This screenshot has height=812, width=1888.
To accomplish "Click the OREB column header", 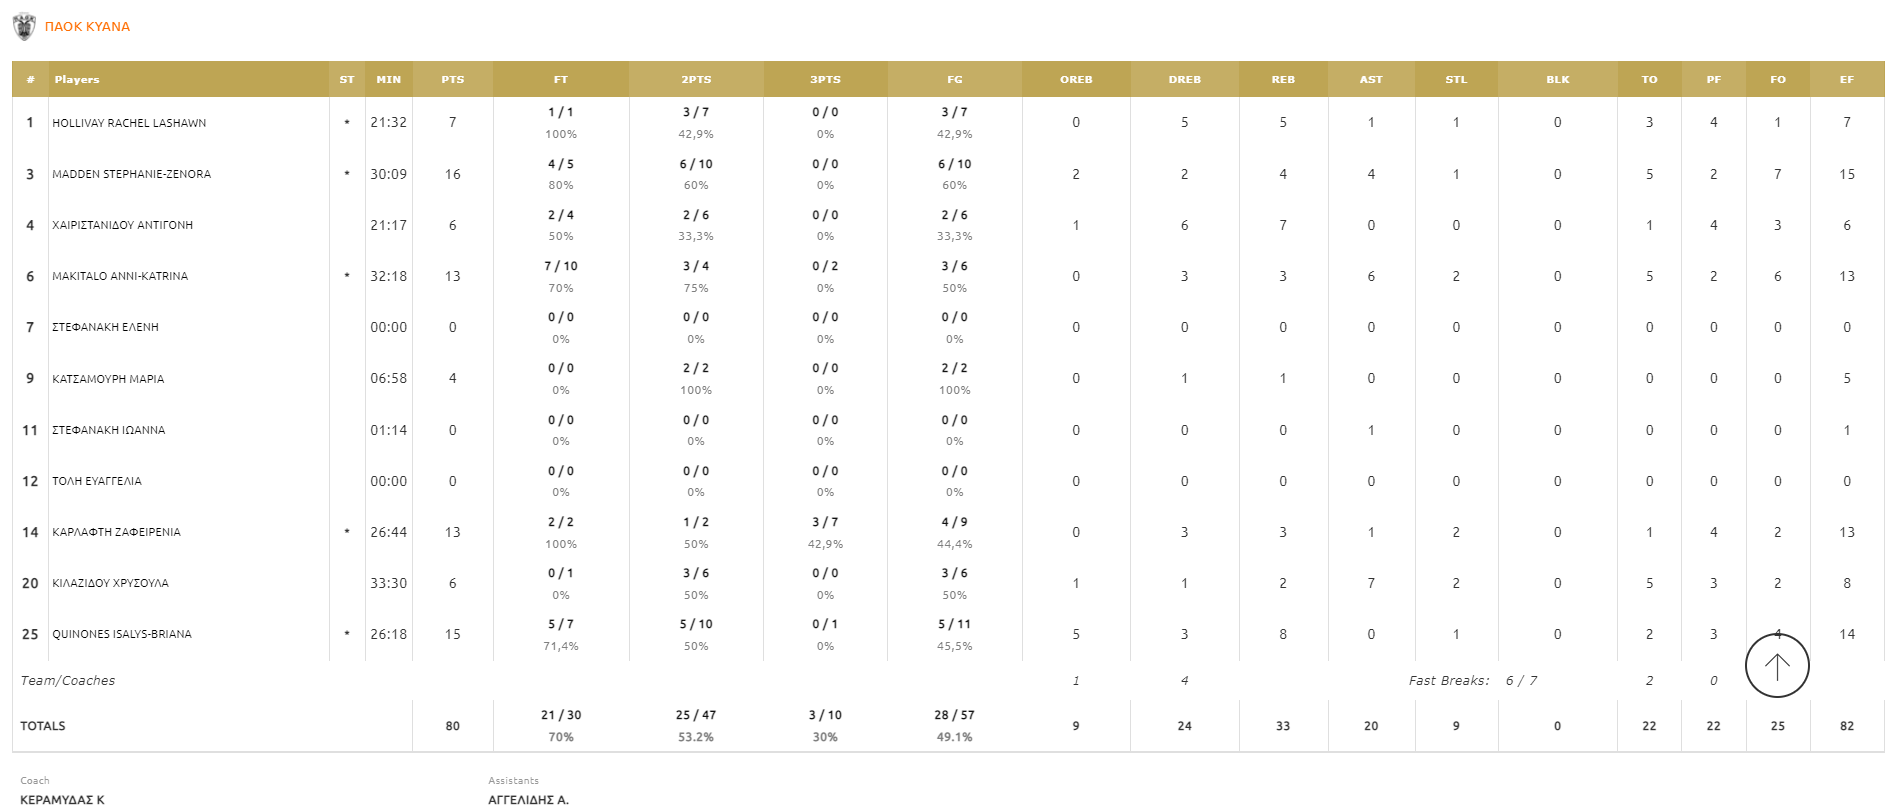I will click(x=1075, y=80).
